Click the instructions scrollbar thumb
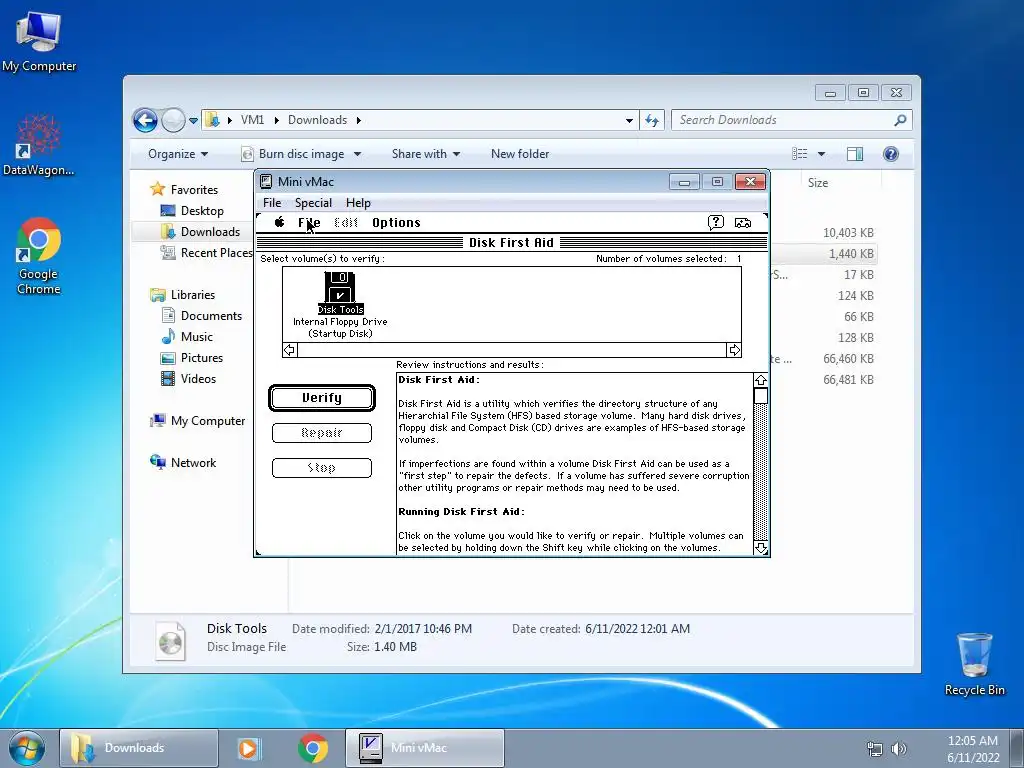Screen dimensions: 1024x768 pyautogui.click(x=761, y=396)
